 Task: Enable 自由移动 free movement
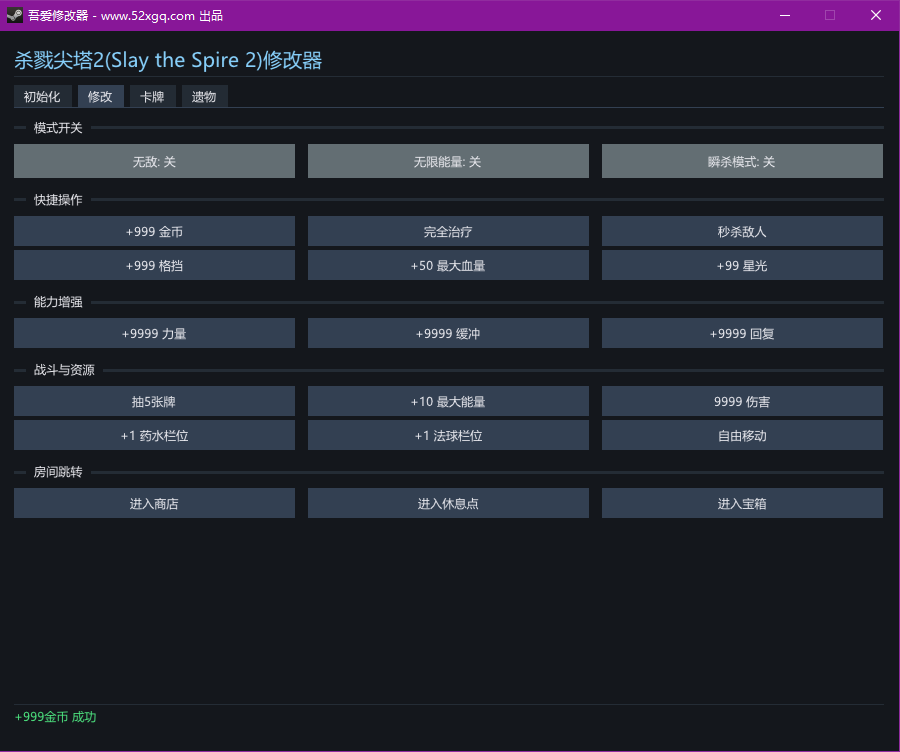(x=741, y=435)
